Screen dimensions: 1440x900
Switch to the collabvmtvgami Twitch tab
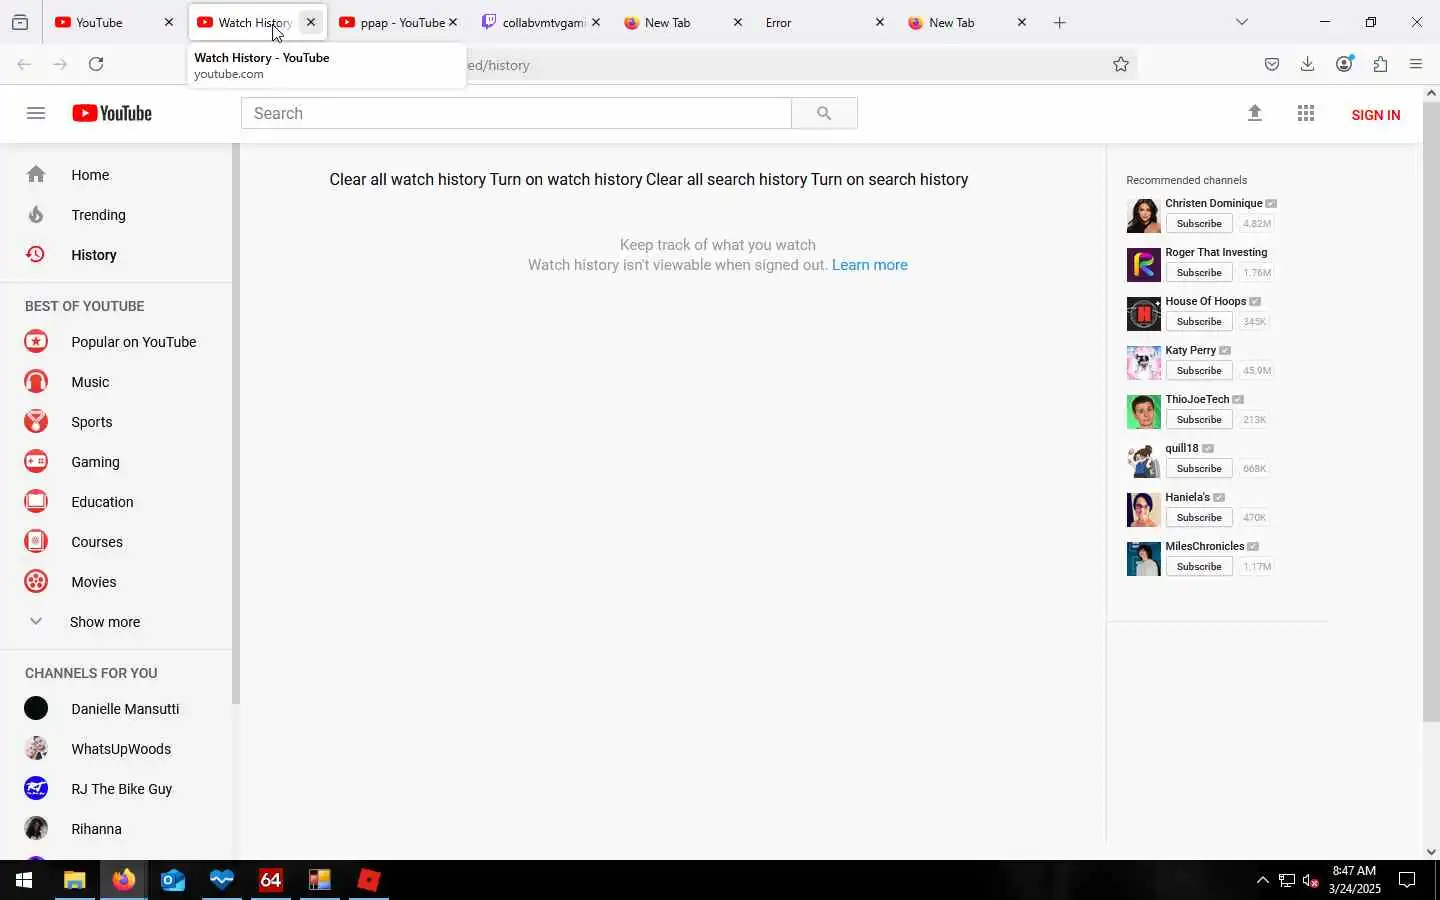pos(540,22)
